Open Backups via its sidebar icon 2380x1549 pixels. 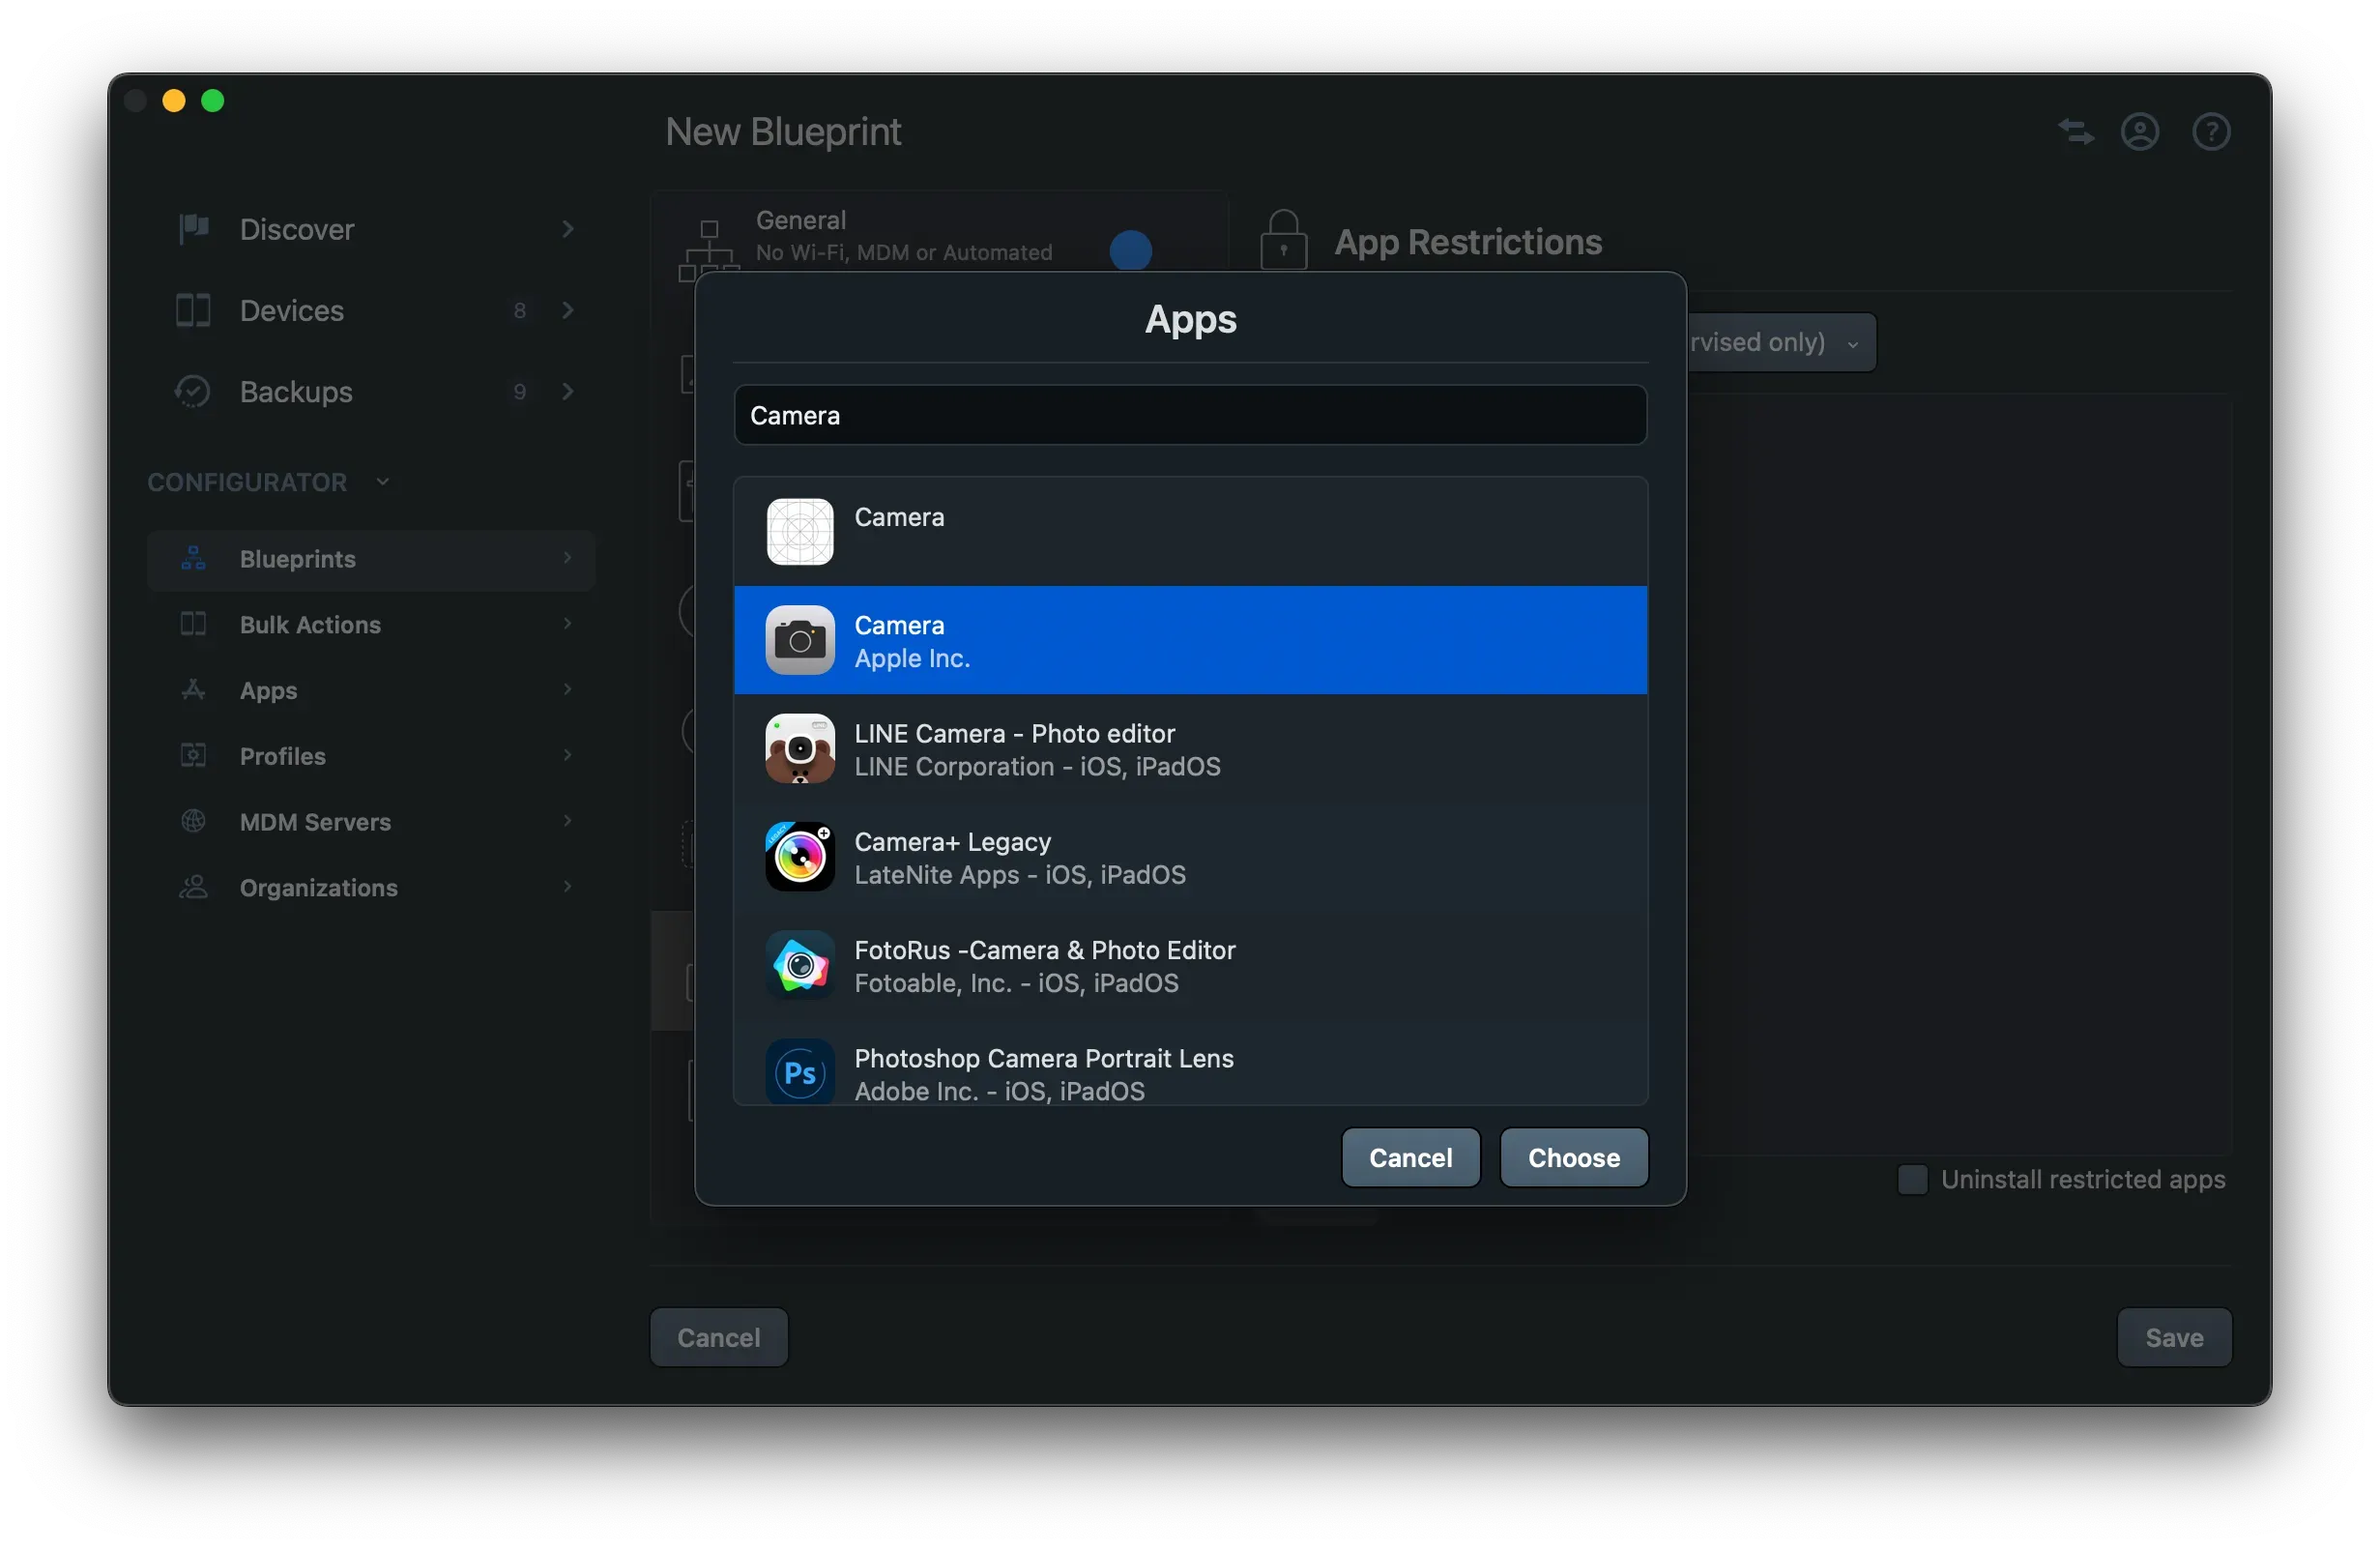(x=193, y=391)
